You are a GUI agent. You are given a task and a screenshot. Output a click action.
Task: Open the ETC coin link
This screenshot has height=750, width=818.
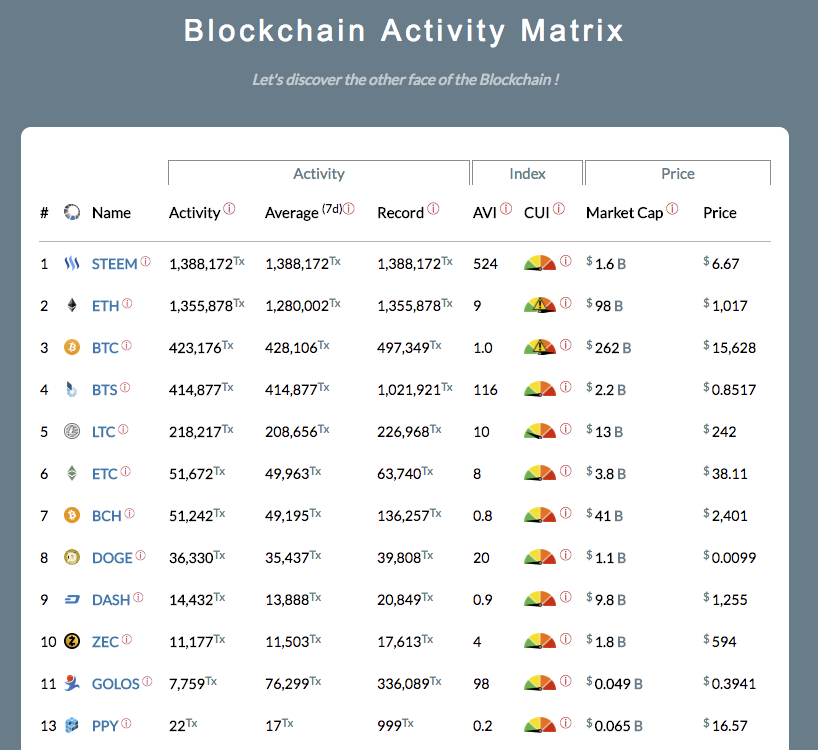tap(105, 474)
